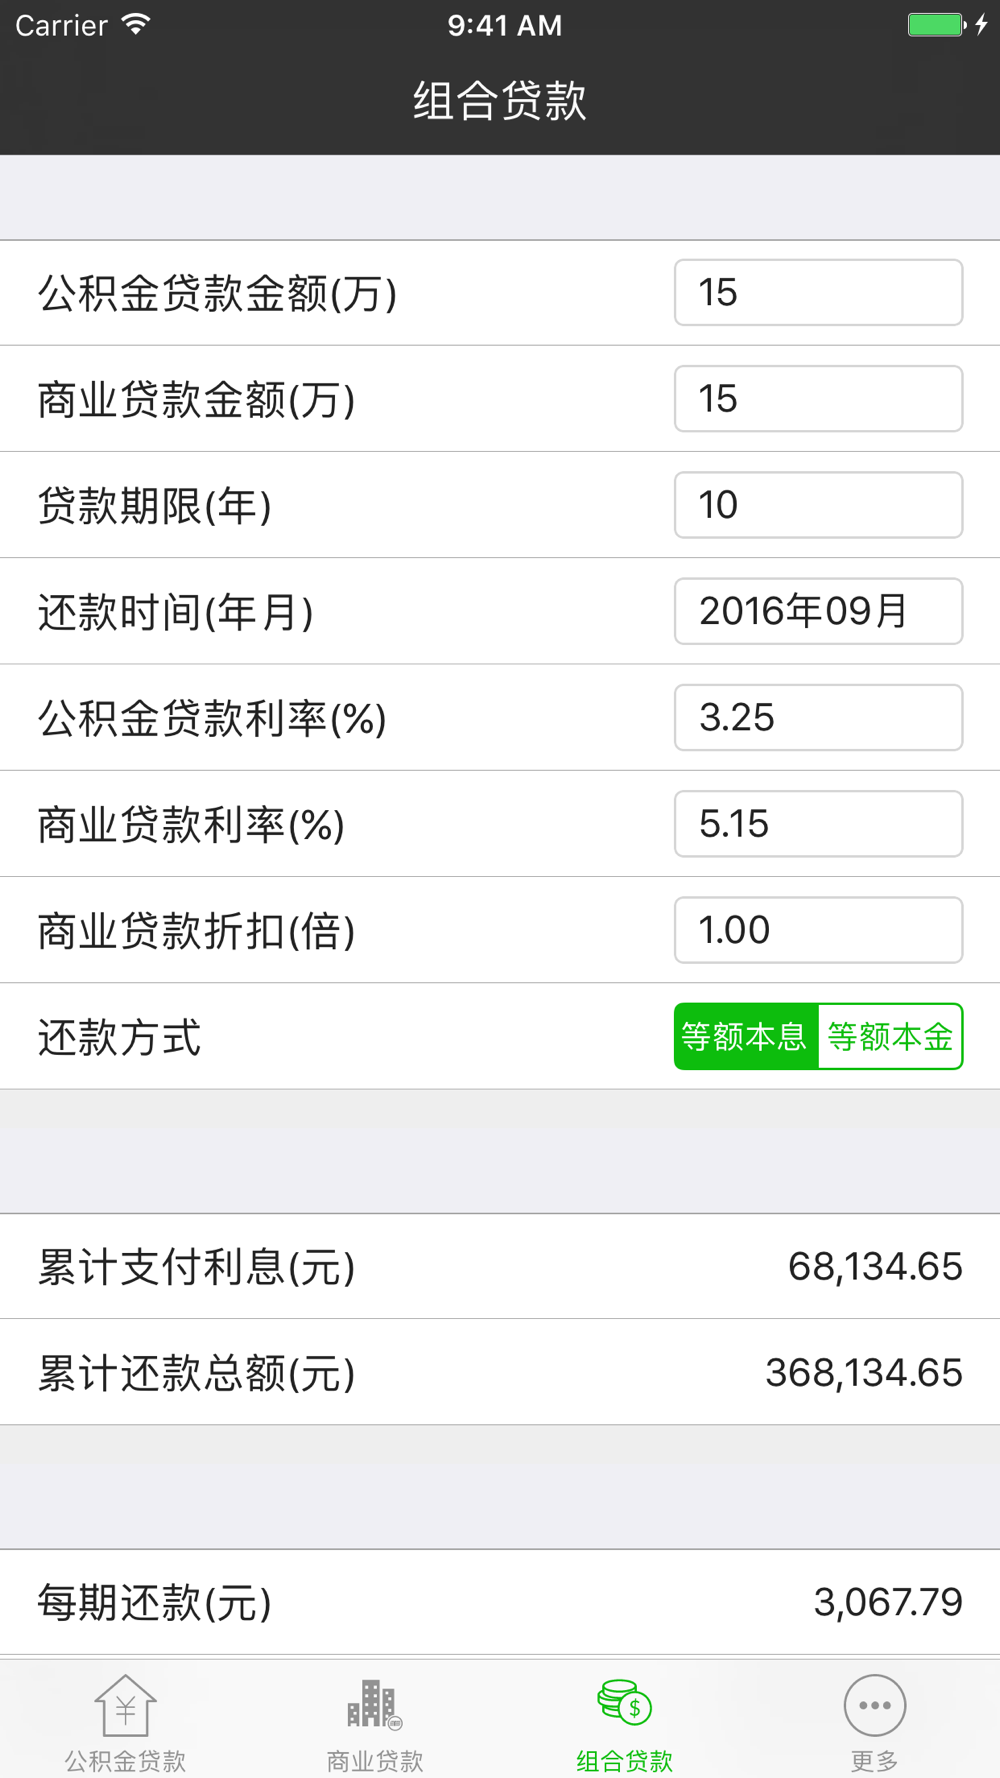Tap the battery status icon
Viewport: 1000px width, 1778px height.
click(936, 25)
